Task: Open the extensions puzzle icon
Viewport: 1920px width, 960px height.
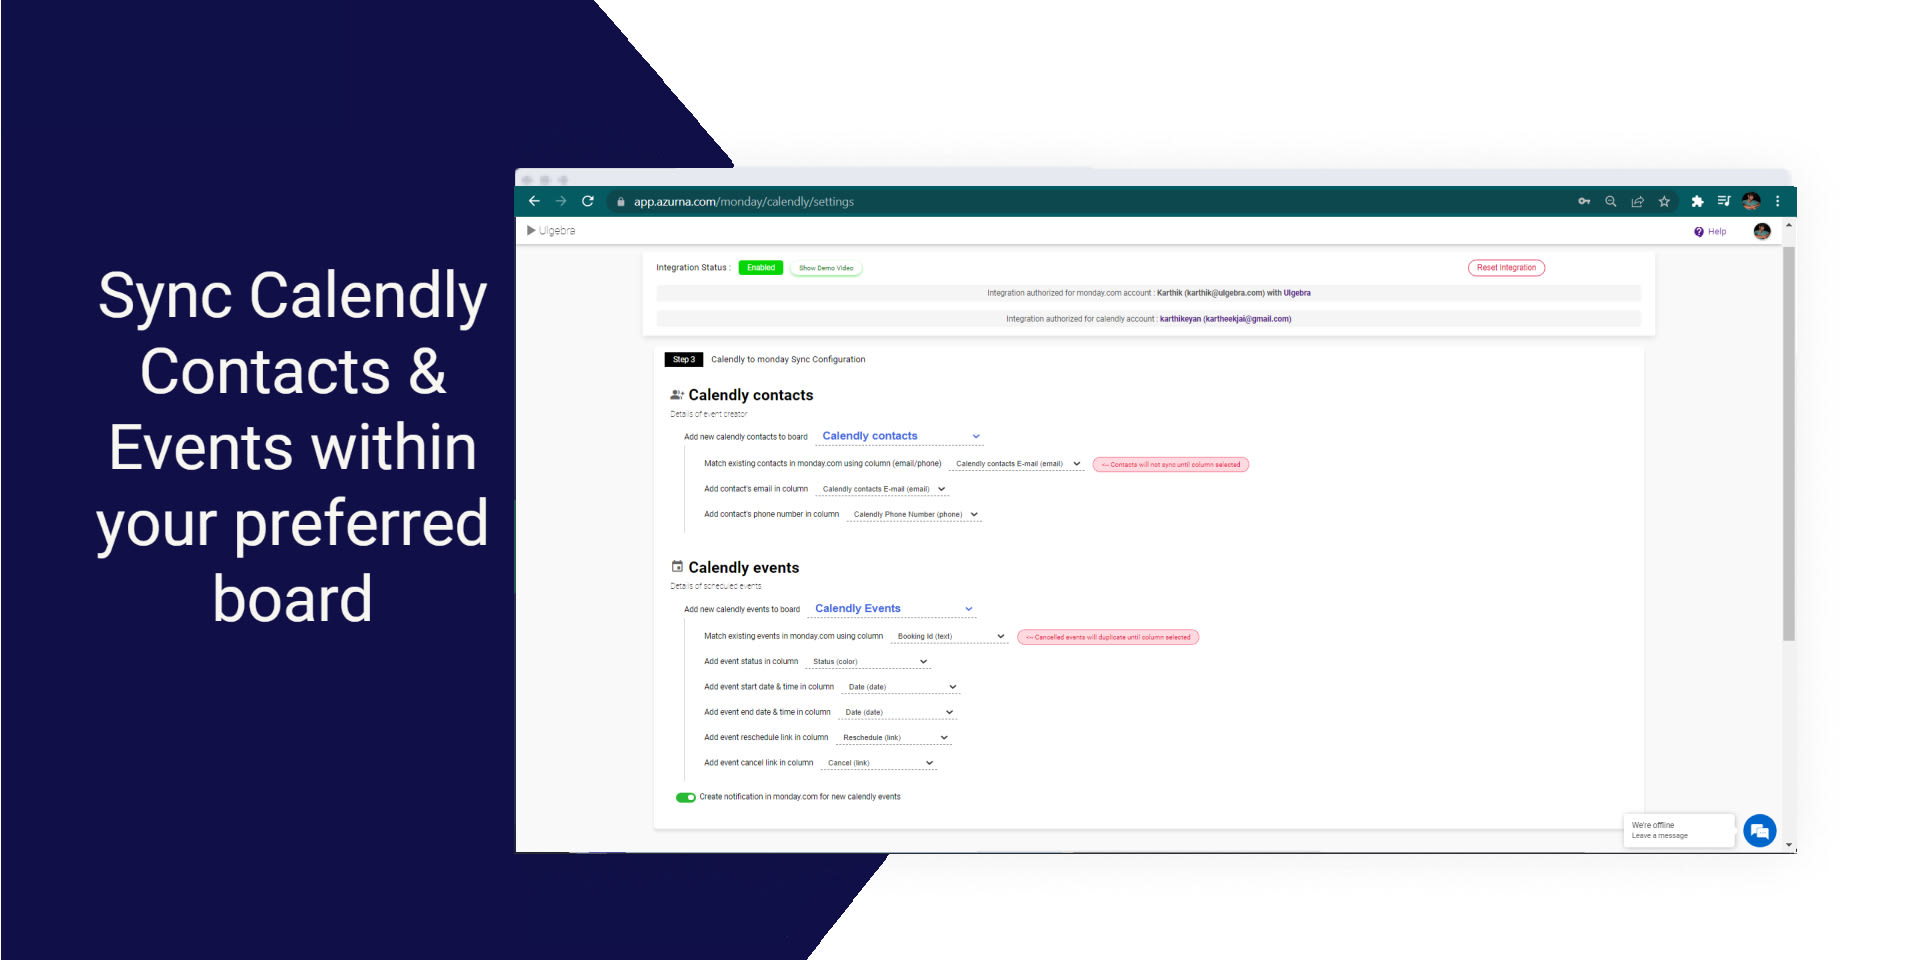Action: pyautogui.click(x=1697, y=201)
